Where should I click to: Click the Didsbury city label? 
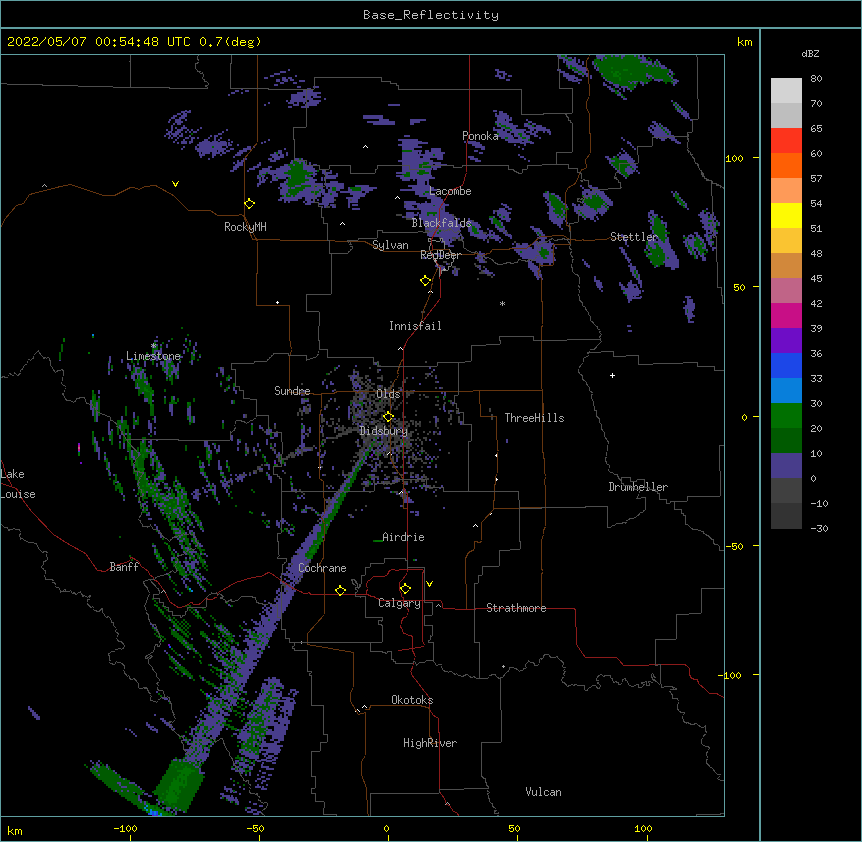(x=383, y=431)
